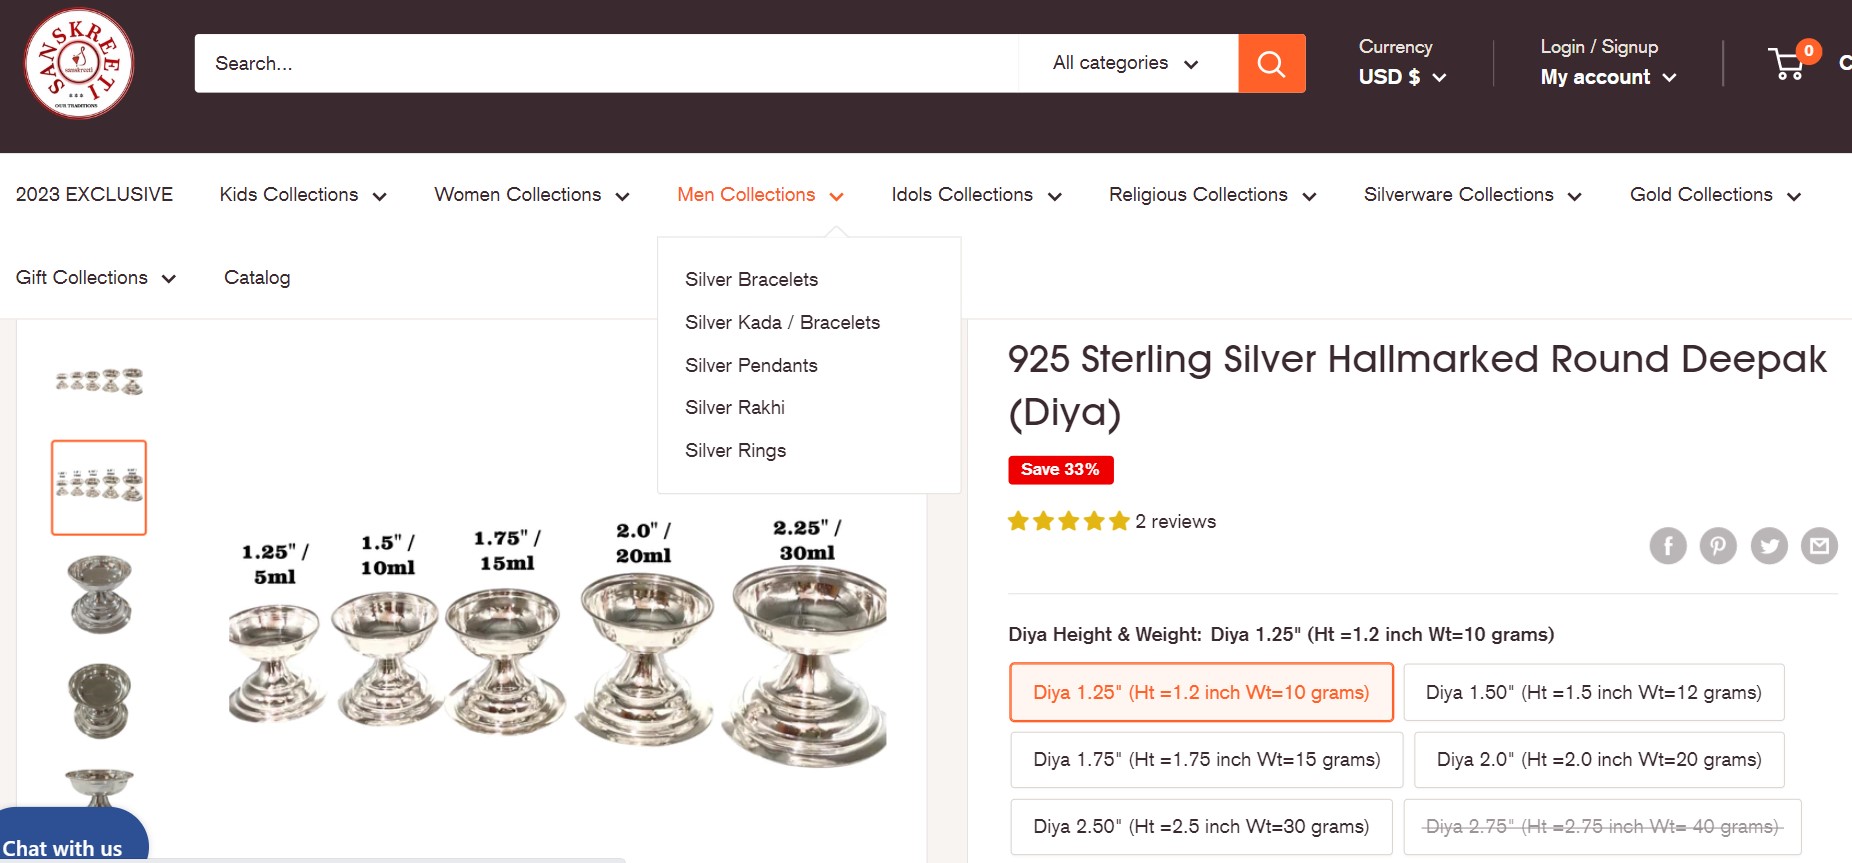This screenshot has height=863, width=1852.
Task: Select the highlighted product thumbnail
Action: 98,487
